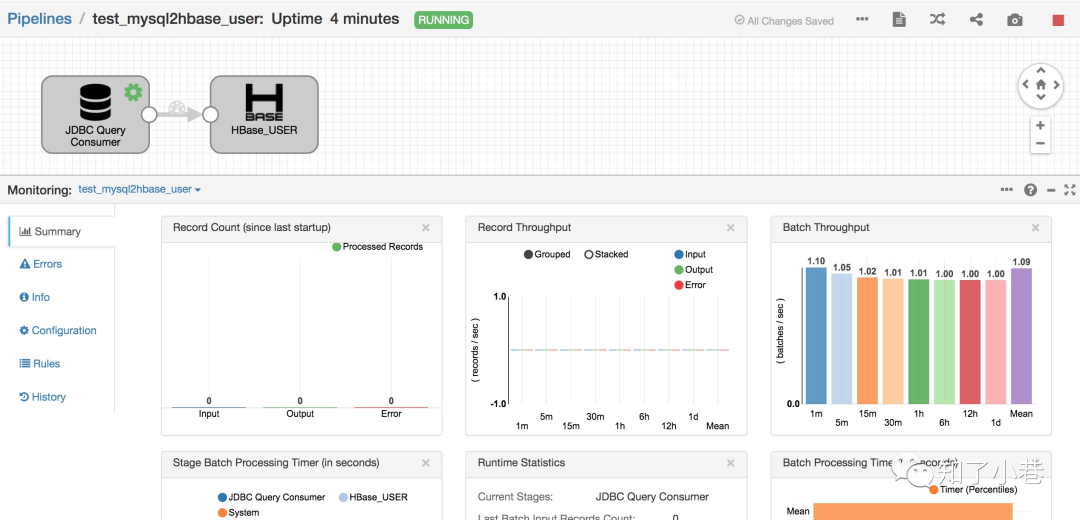1080x520 pixels.
Task: Select the Grouped radio option
Action: pyautogui.click(x=547, y=254)
